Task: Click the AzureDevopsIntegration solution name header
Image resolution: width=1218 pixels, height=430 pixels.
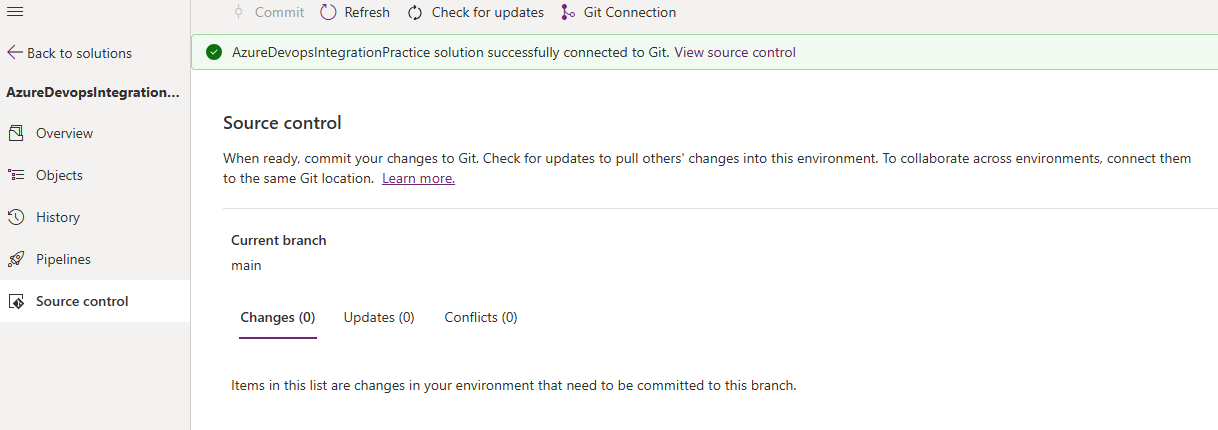Action: (x=93, y=92)
